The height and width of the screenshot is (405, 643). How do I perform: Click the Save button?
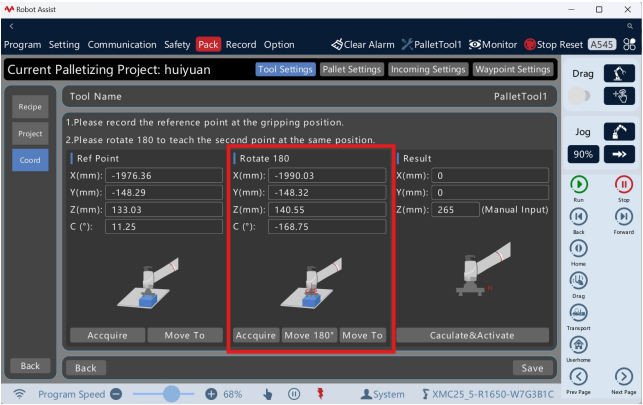pyautogui.click(x=532, y=368)
